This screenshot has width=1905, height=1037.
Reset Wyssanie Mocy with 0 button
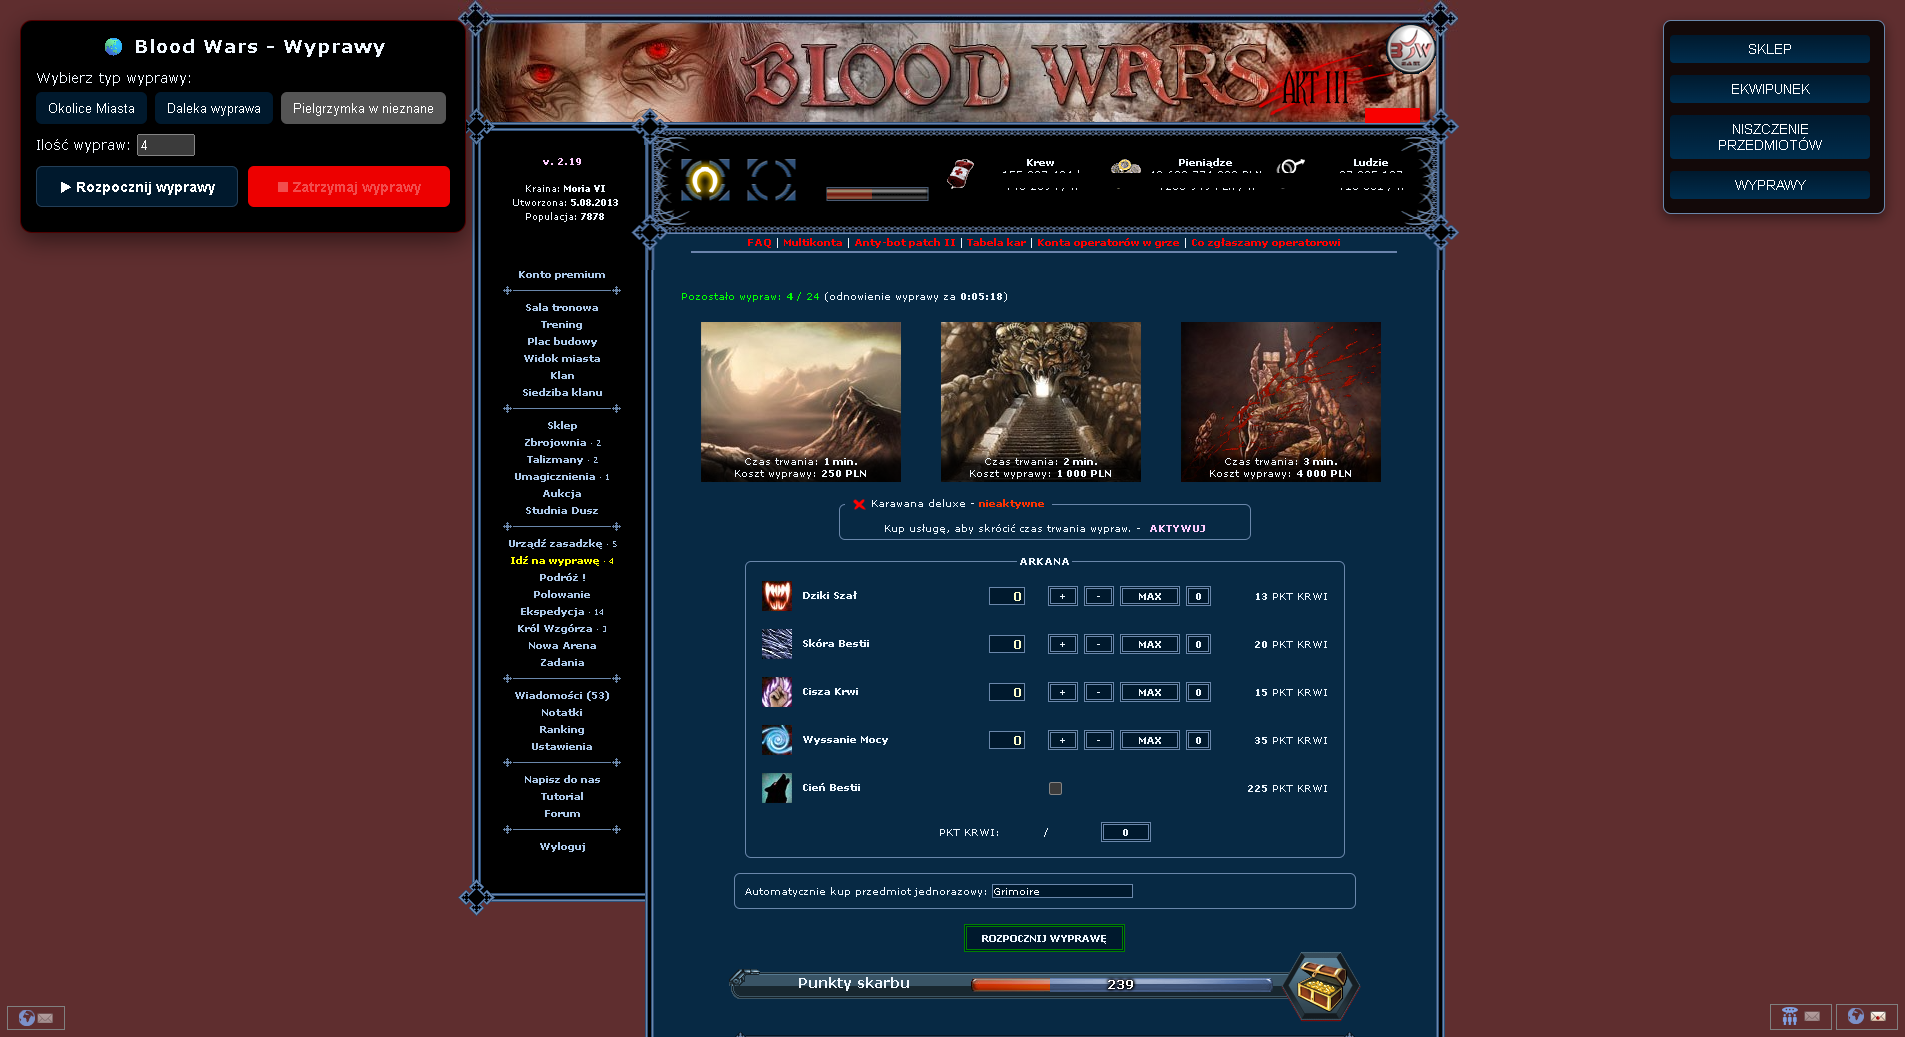tap(1198, 740)
